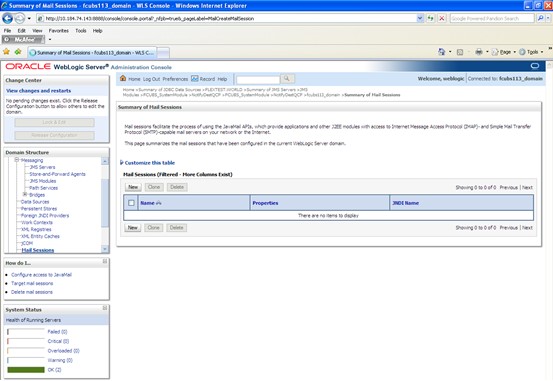Go forward with the browser Forward arrow
Screen dimensions: 553x381
[20, 18]
